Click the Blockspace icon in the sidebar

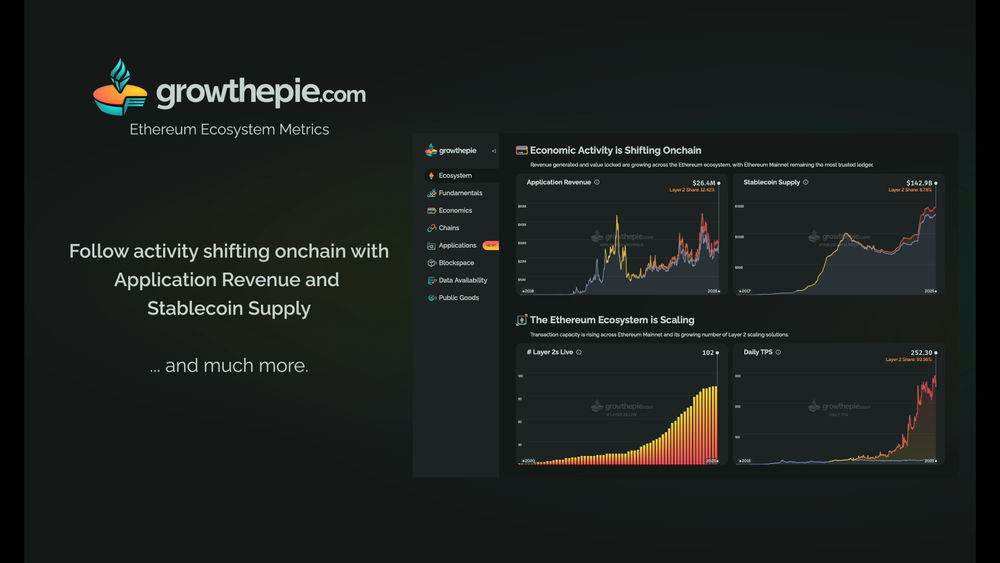(432, 263)
